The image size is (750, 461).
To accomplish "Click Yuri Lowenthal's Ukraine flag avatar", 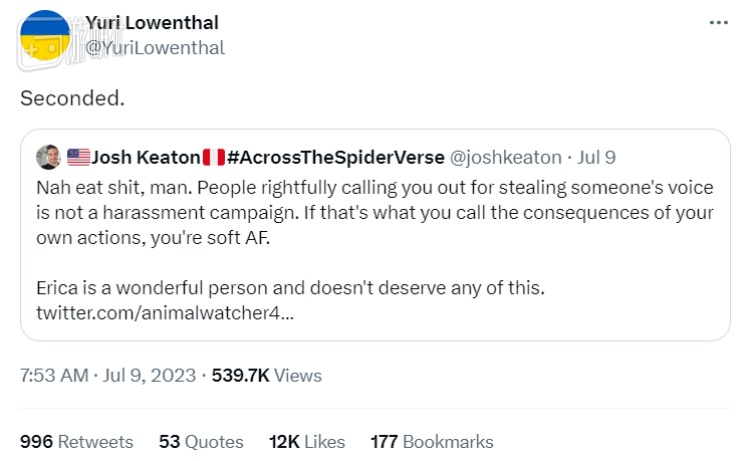I will pyautogui.click(x=45, y=35).
